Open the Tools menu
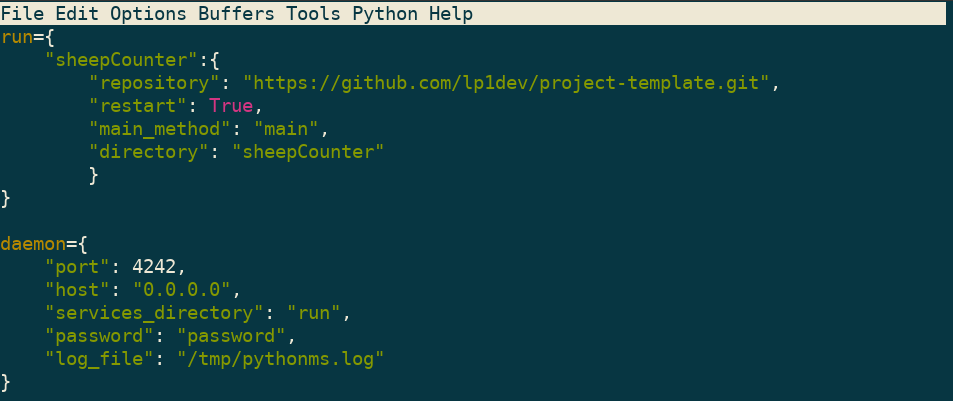The width and height of the screenshot is (953, 401). tap(312, 13)
